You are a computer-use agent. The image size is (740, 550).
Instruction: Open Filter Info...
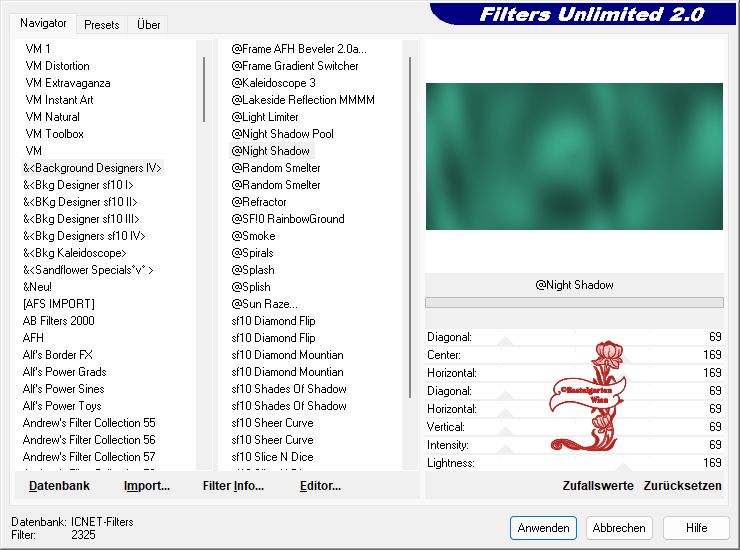(233, 486)
